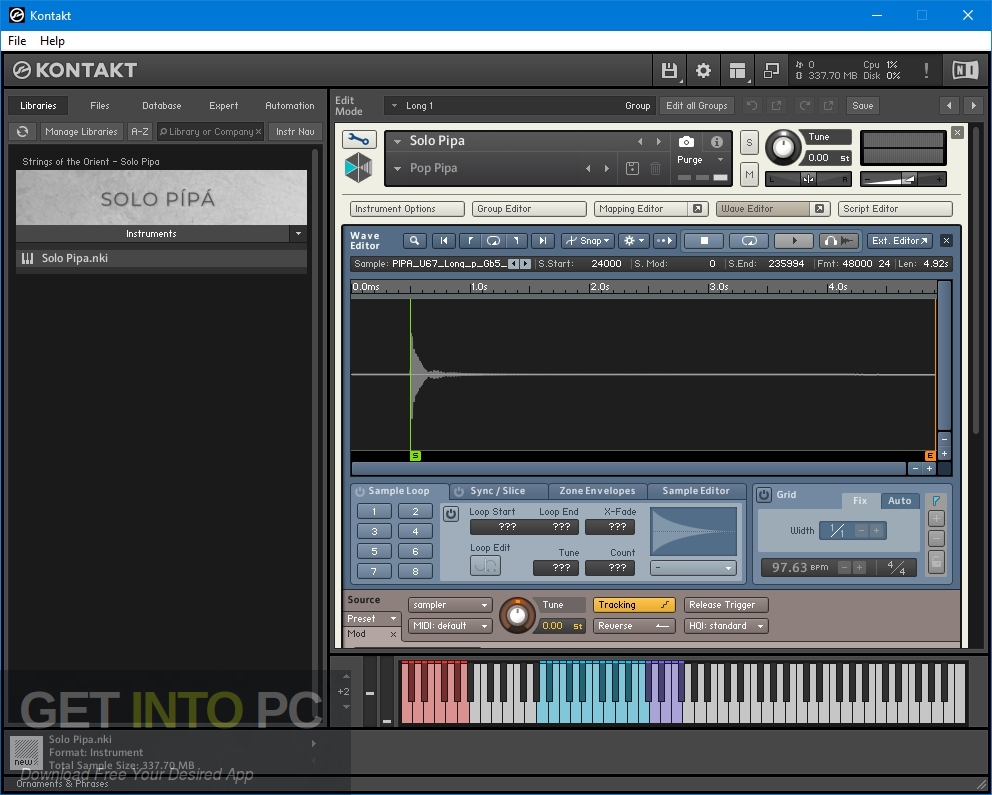Click the M mute button of the instrument
Screen dimensions: 992x795
click(749, 174)
